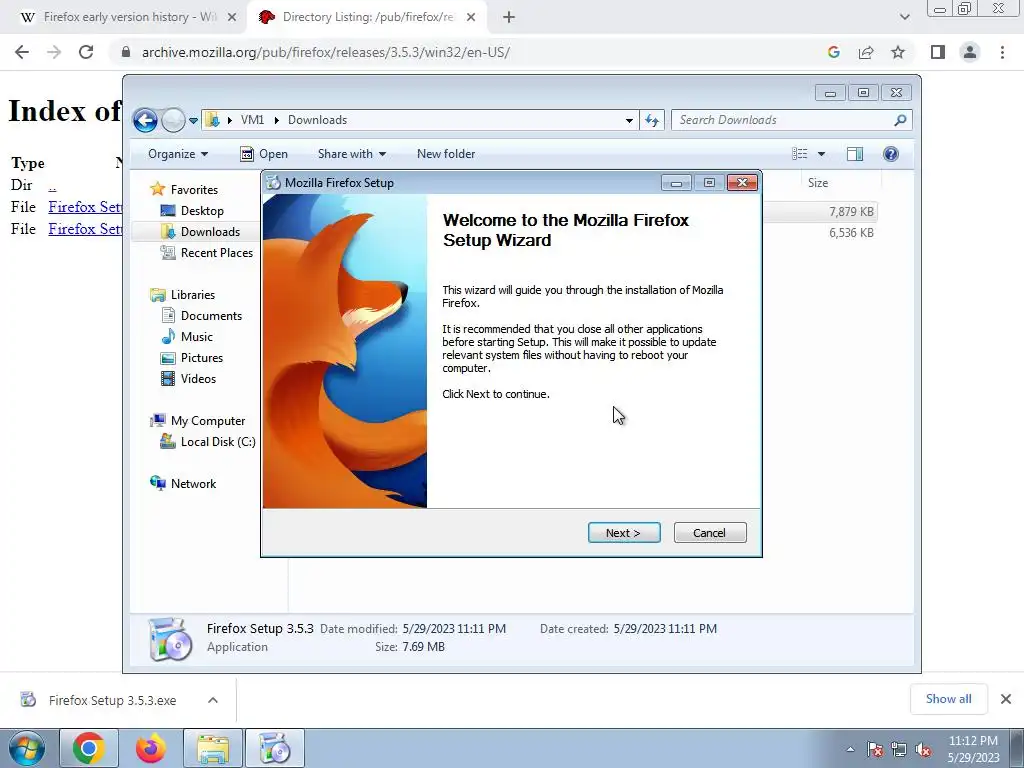
Task: Focus the Search Downloads field
Action: pos(783,120)
